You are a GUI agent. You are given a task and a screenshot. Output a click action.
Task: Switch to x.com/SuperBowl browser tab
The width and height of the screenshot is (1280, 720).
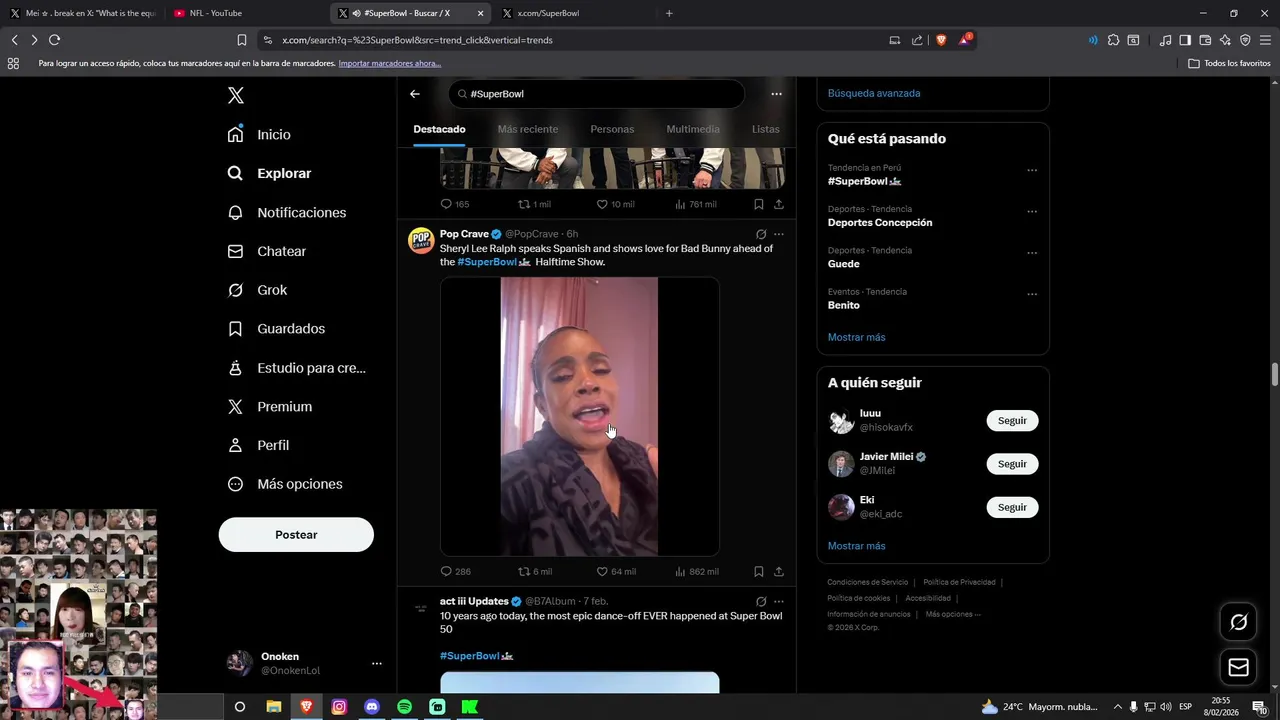[574, 13]
